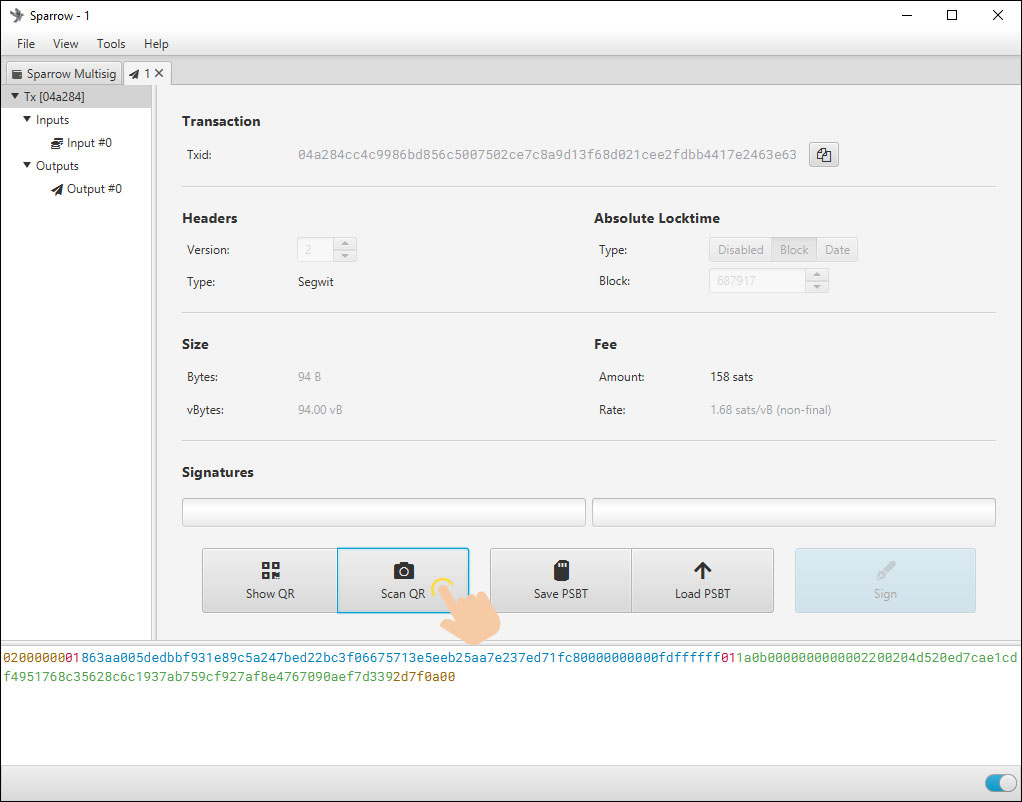Toggle the connection switch in the status bar
Image resolution: width=1022 pixels, height=802 pixels.
999,782
